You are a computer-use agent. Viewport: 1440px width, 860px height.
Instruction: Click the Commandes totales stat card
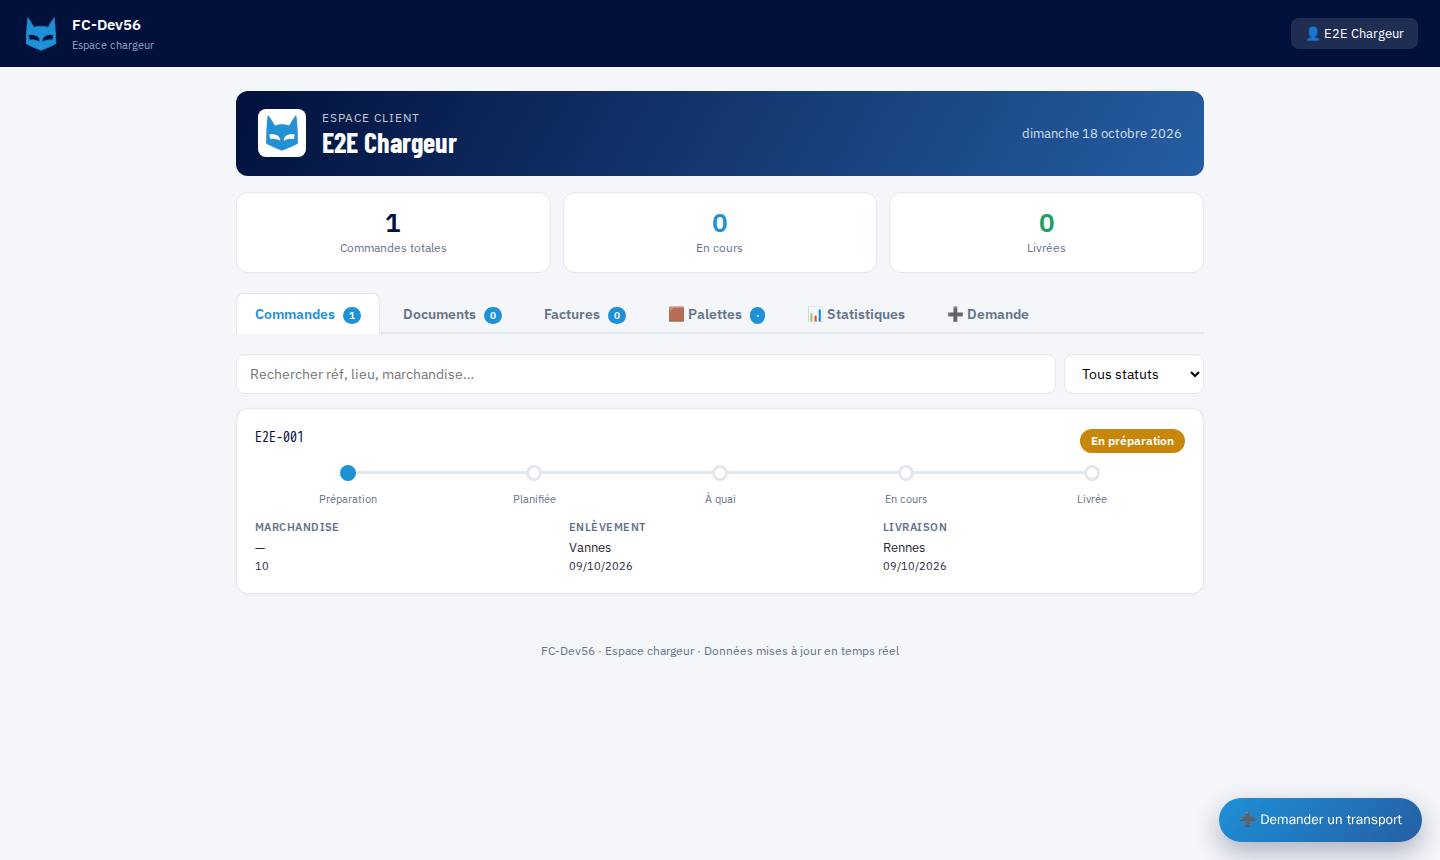pos(393,232)
